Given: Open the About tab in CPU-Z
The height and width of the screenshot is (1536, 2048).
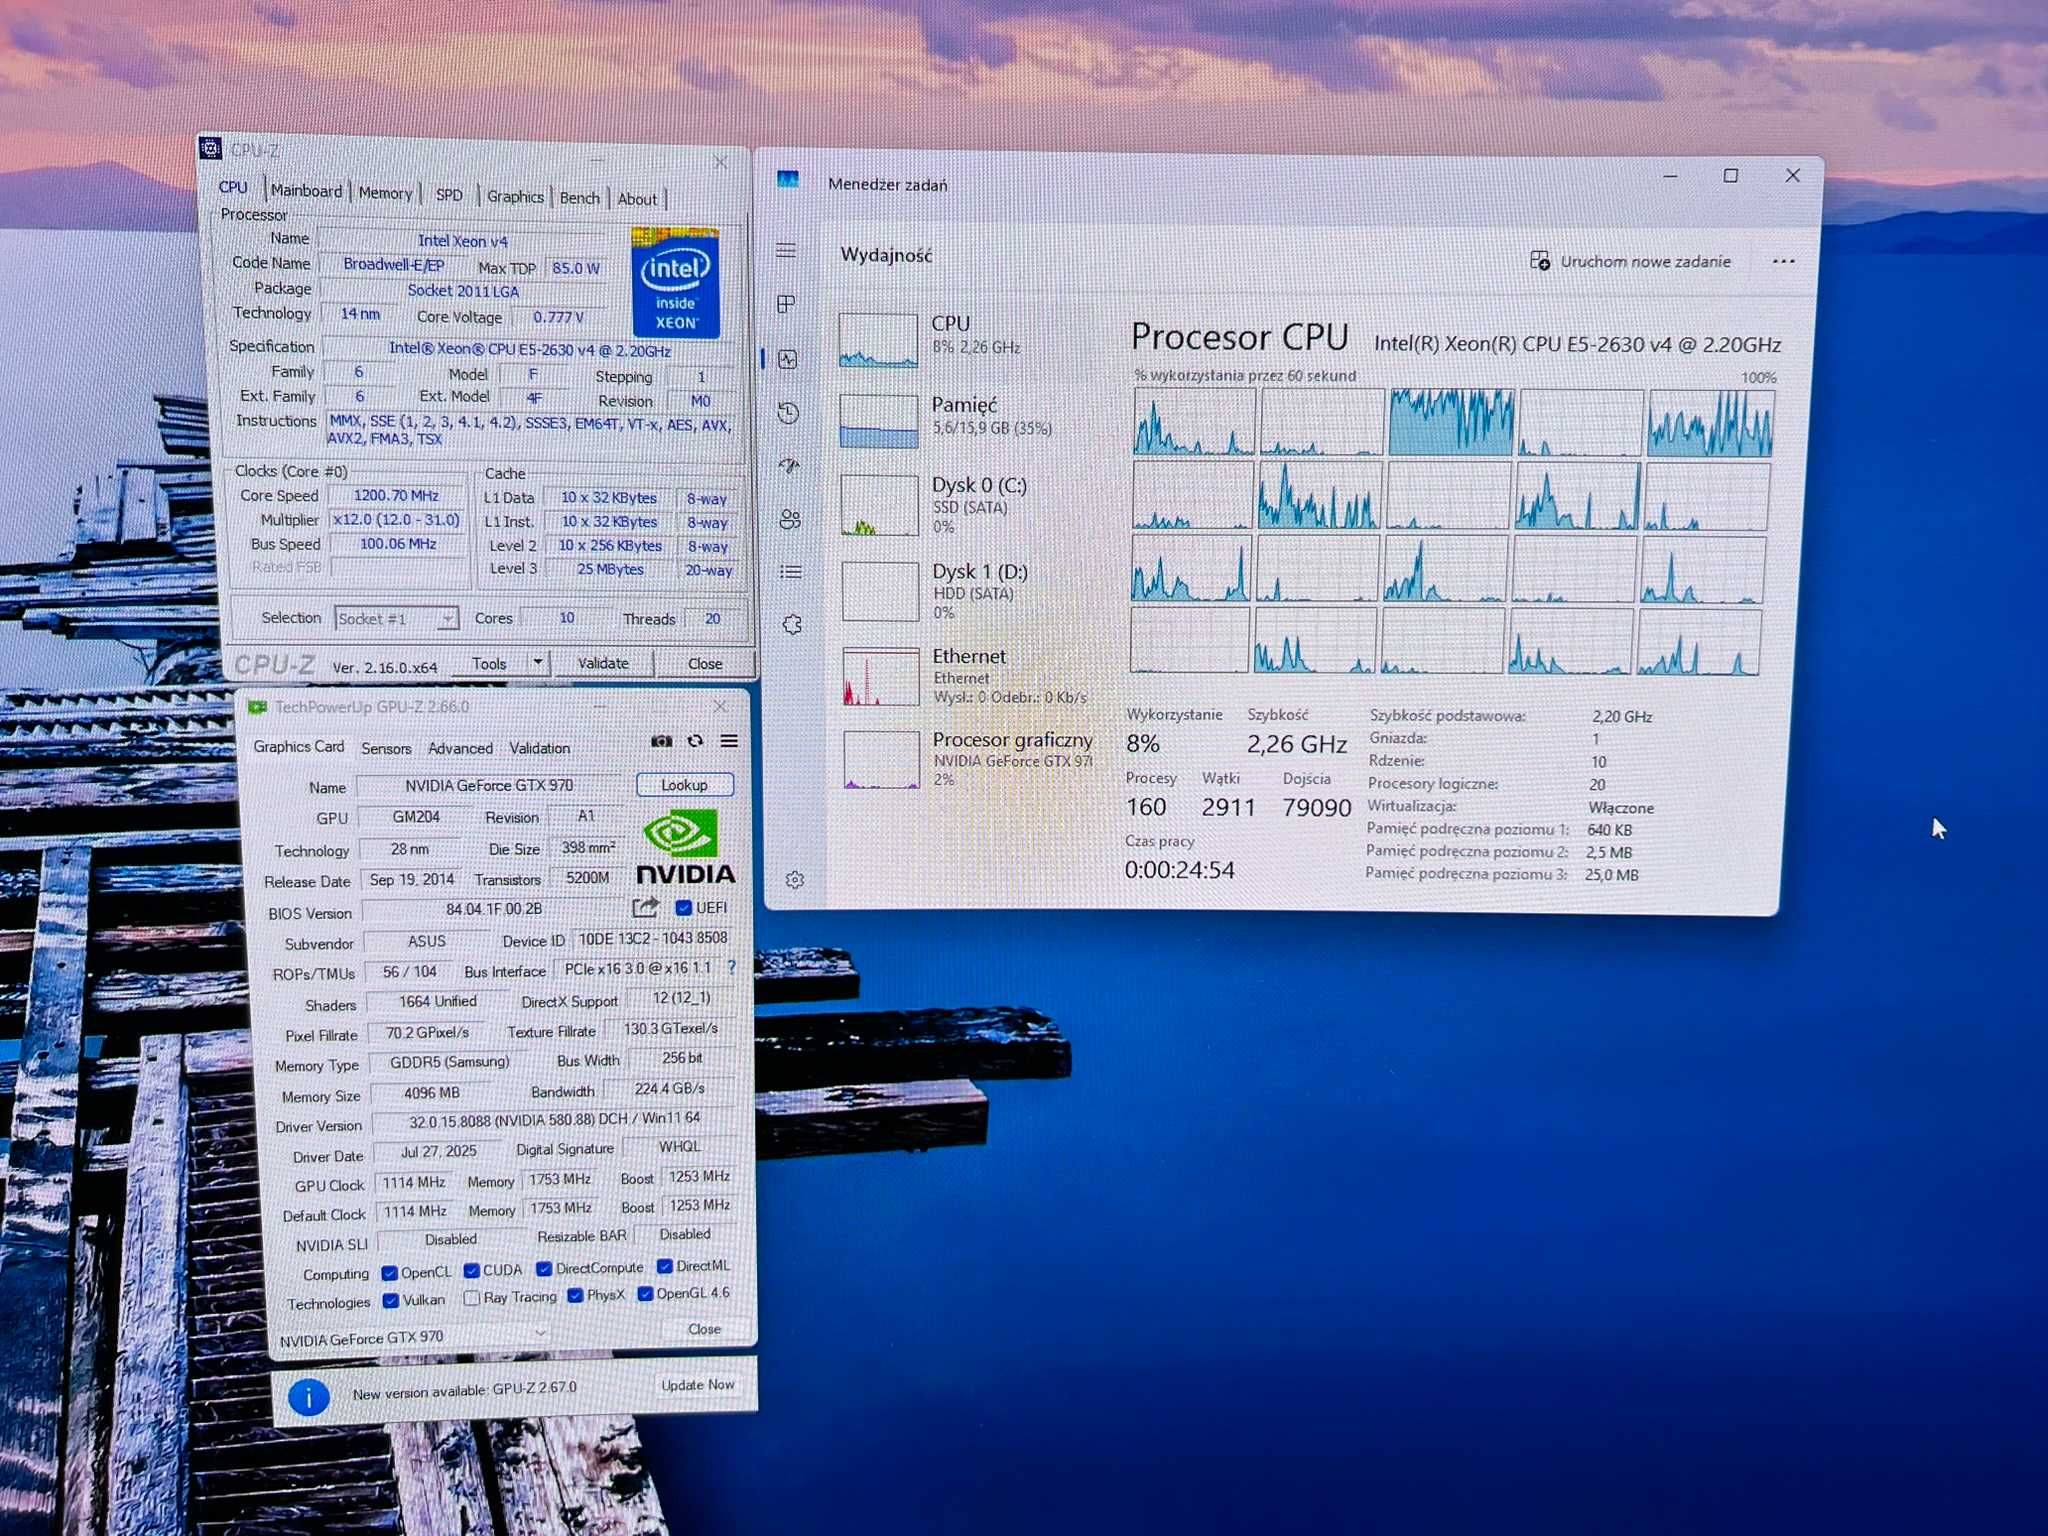Looking at the screenshot, I should click(637, 199).
